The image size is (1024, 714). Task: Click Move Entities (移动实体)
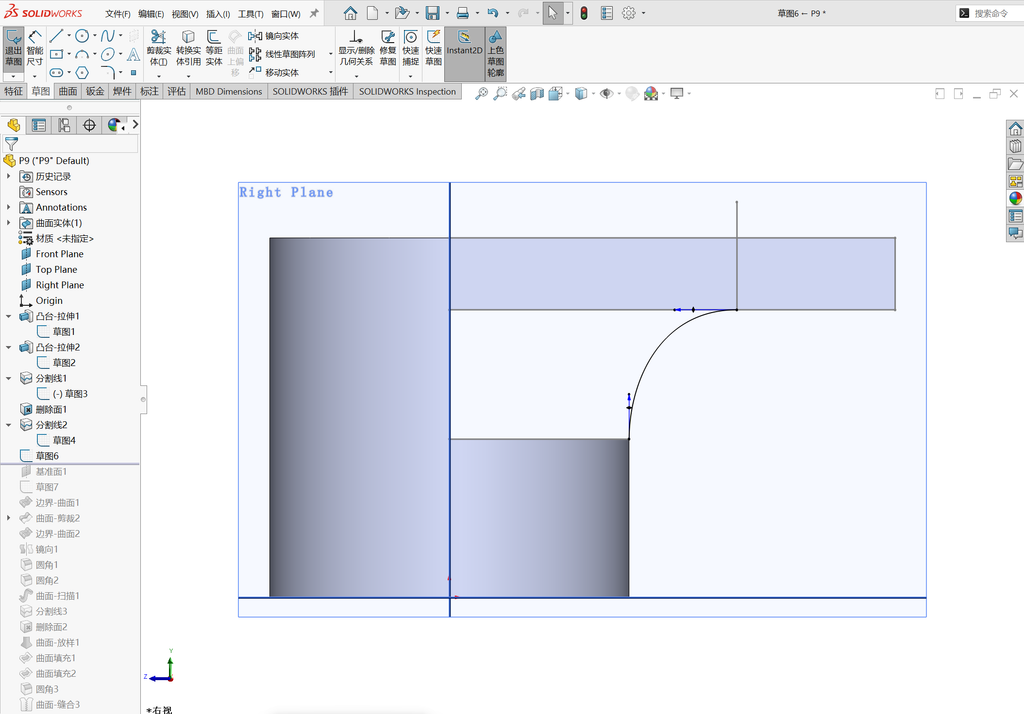tap(274, 73)
